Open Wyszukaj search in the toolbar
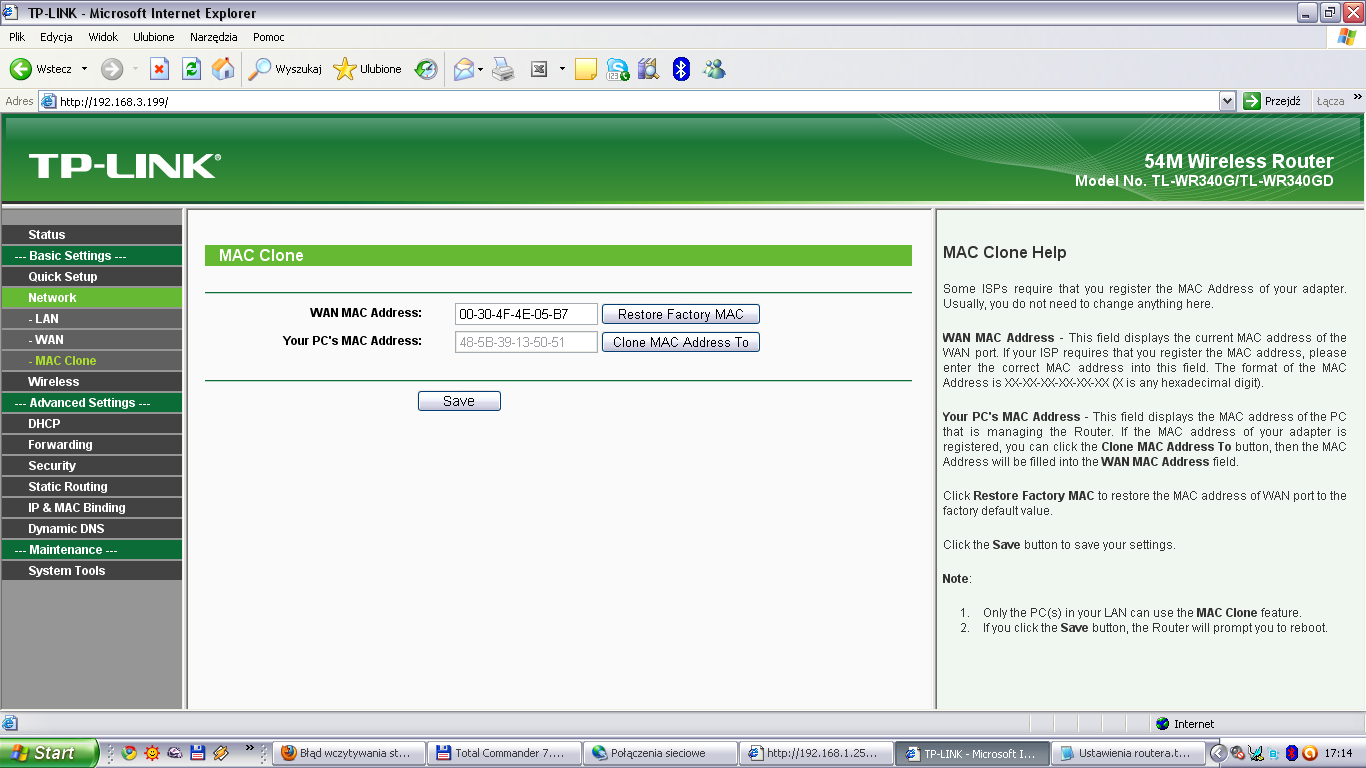Viewport: 1366px width, 768px height. (x=285, y=69)
